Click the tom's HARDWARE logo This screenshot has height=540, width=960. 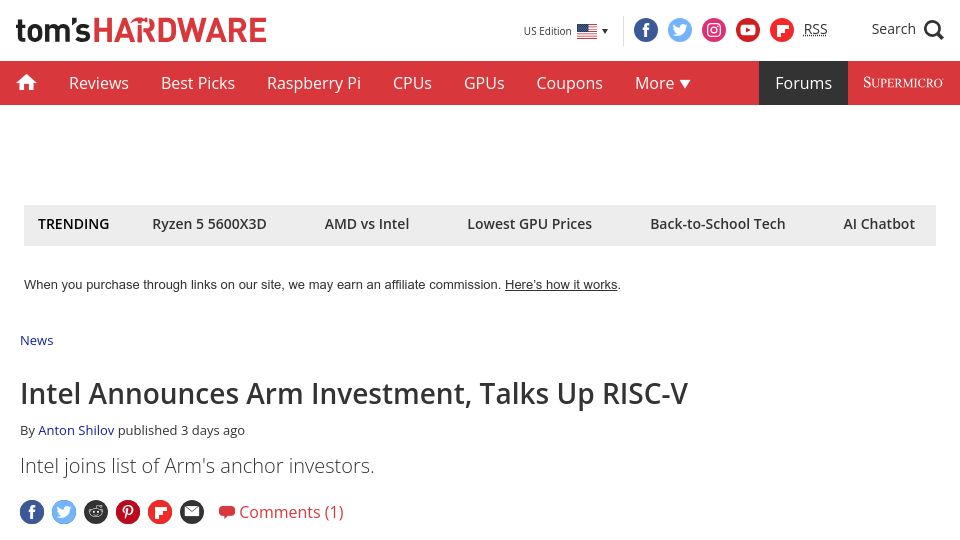141,31
